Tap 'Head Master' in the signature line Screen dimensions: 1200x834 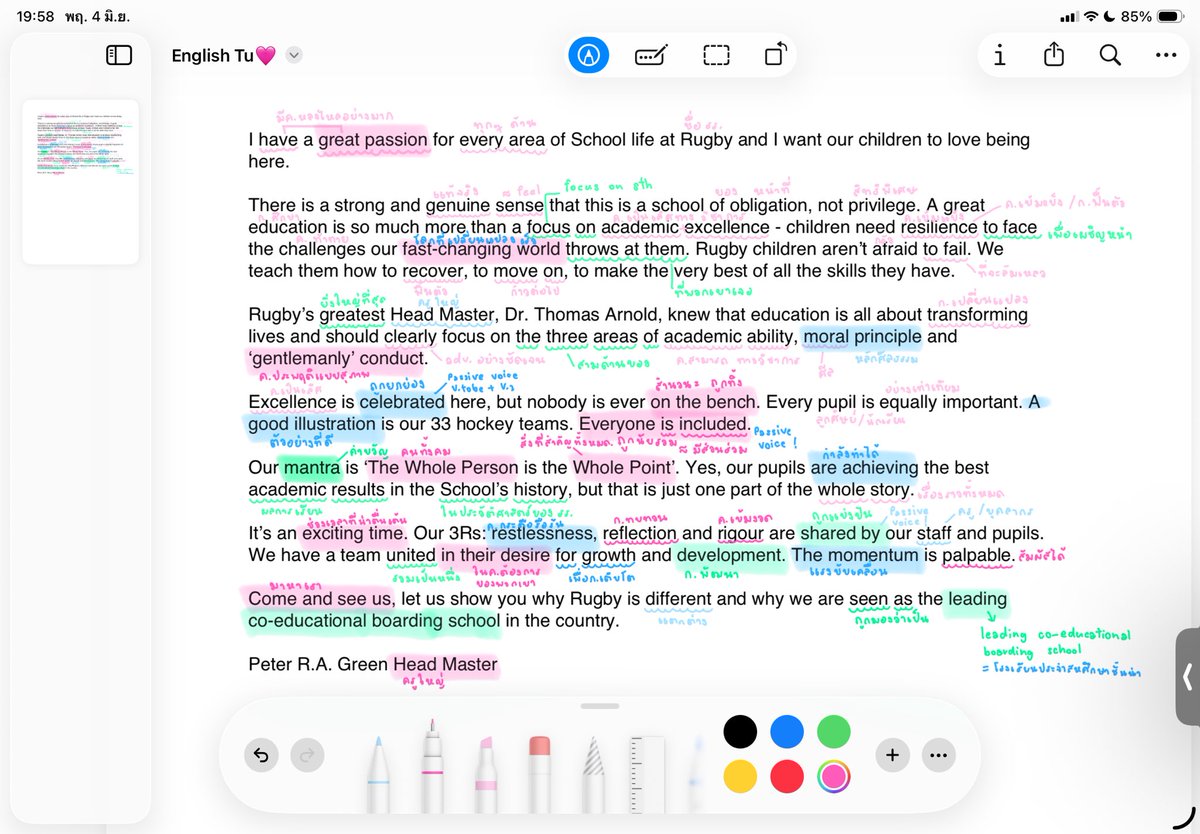point(445,663)
